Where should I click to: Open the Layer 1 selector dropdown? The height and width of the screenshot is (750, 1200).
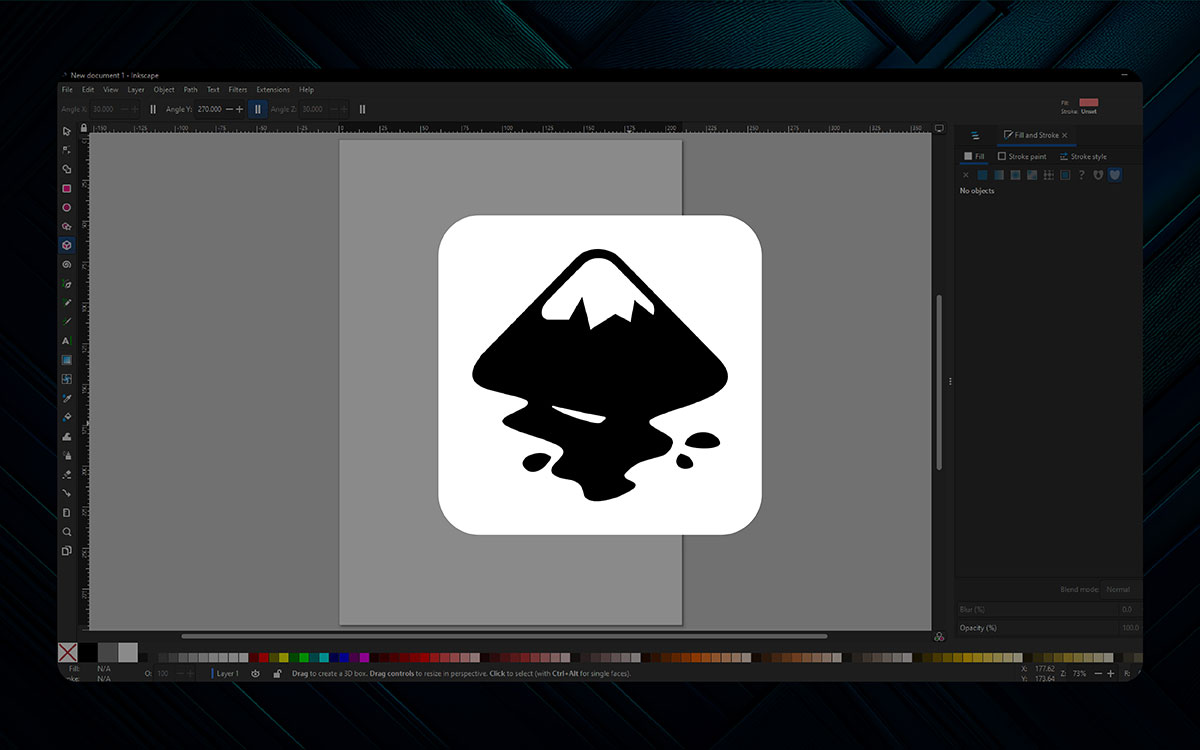pyautogui.click(x=225, y=674)
